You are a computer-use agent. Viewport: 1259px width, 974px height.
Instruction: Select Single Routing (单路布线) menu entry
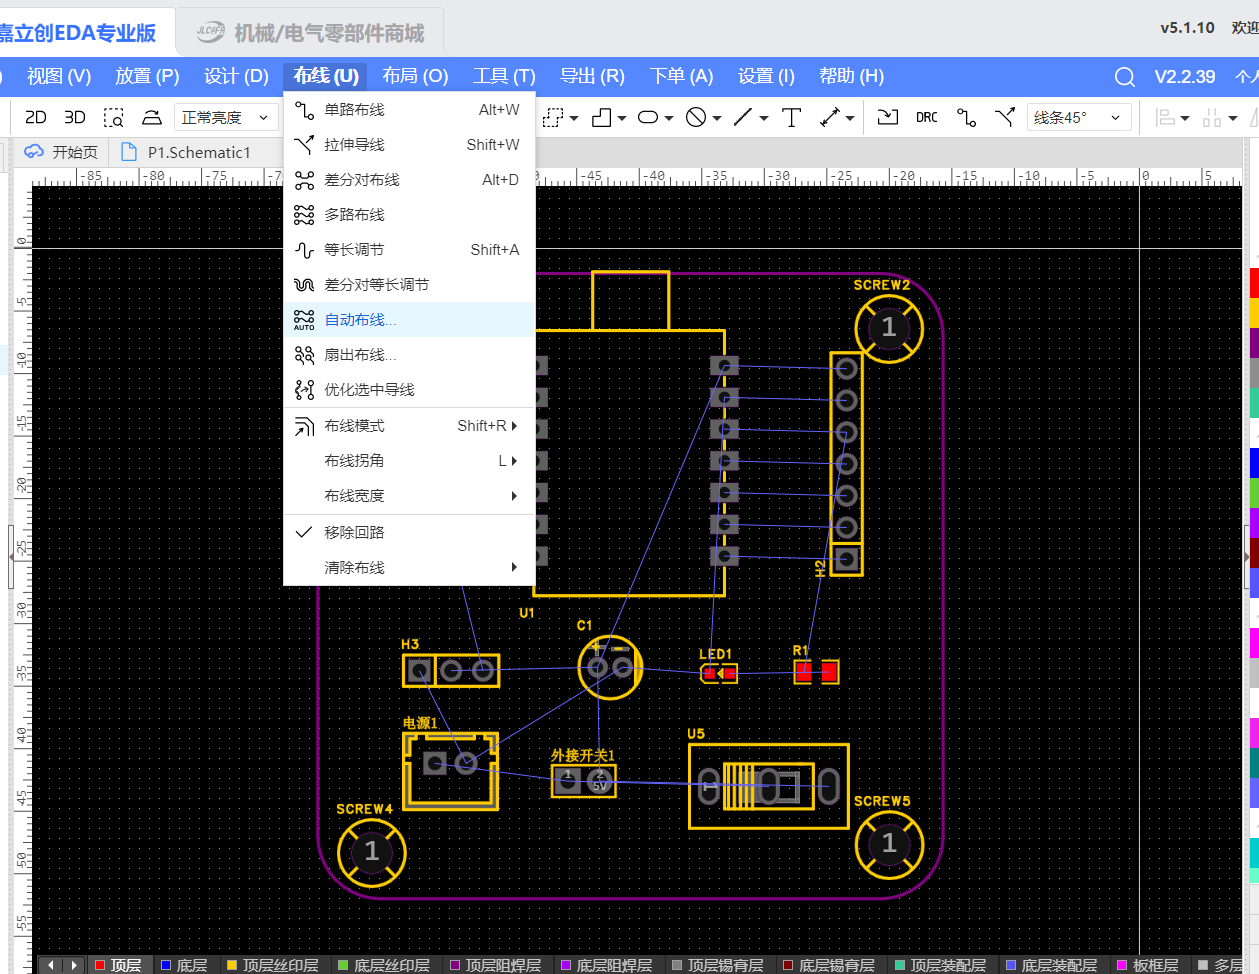[409, 110]
